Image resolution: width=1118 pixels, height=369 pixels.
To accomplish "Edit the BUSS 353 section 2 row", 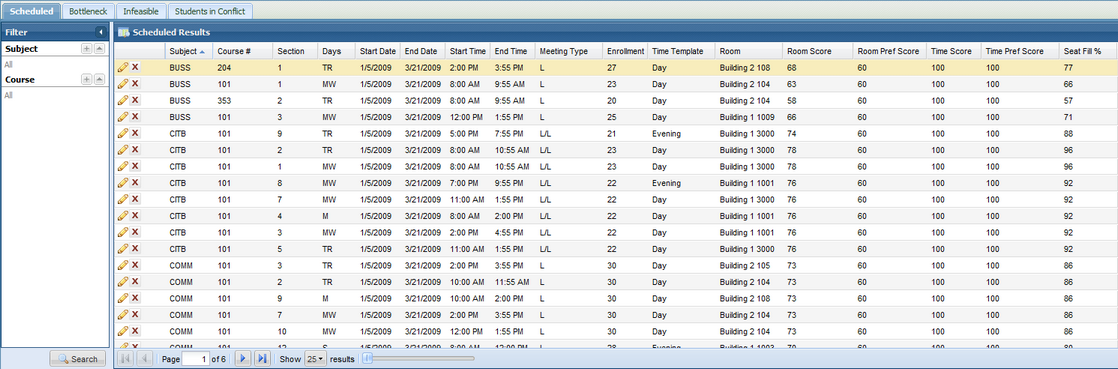I will 123,100.
